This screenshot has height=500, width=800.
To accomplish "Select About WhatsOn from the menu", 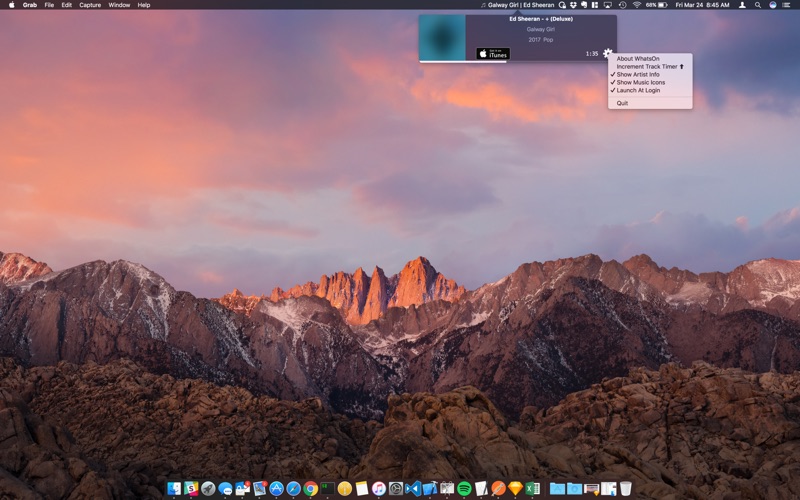I will 638,59.
